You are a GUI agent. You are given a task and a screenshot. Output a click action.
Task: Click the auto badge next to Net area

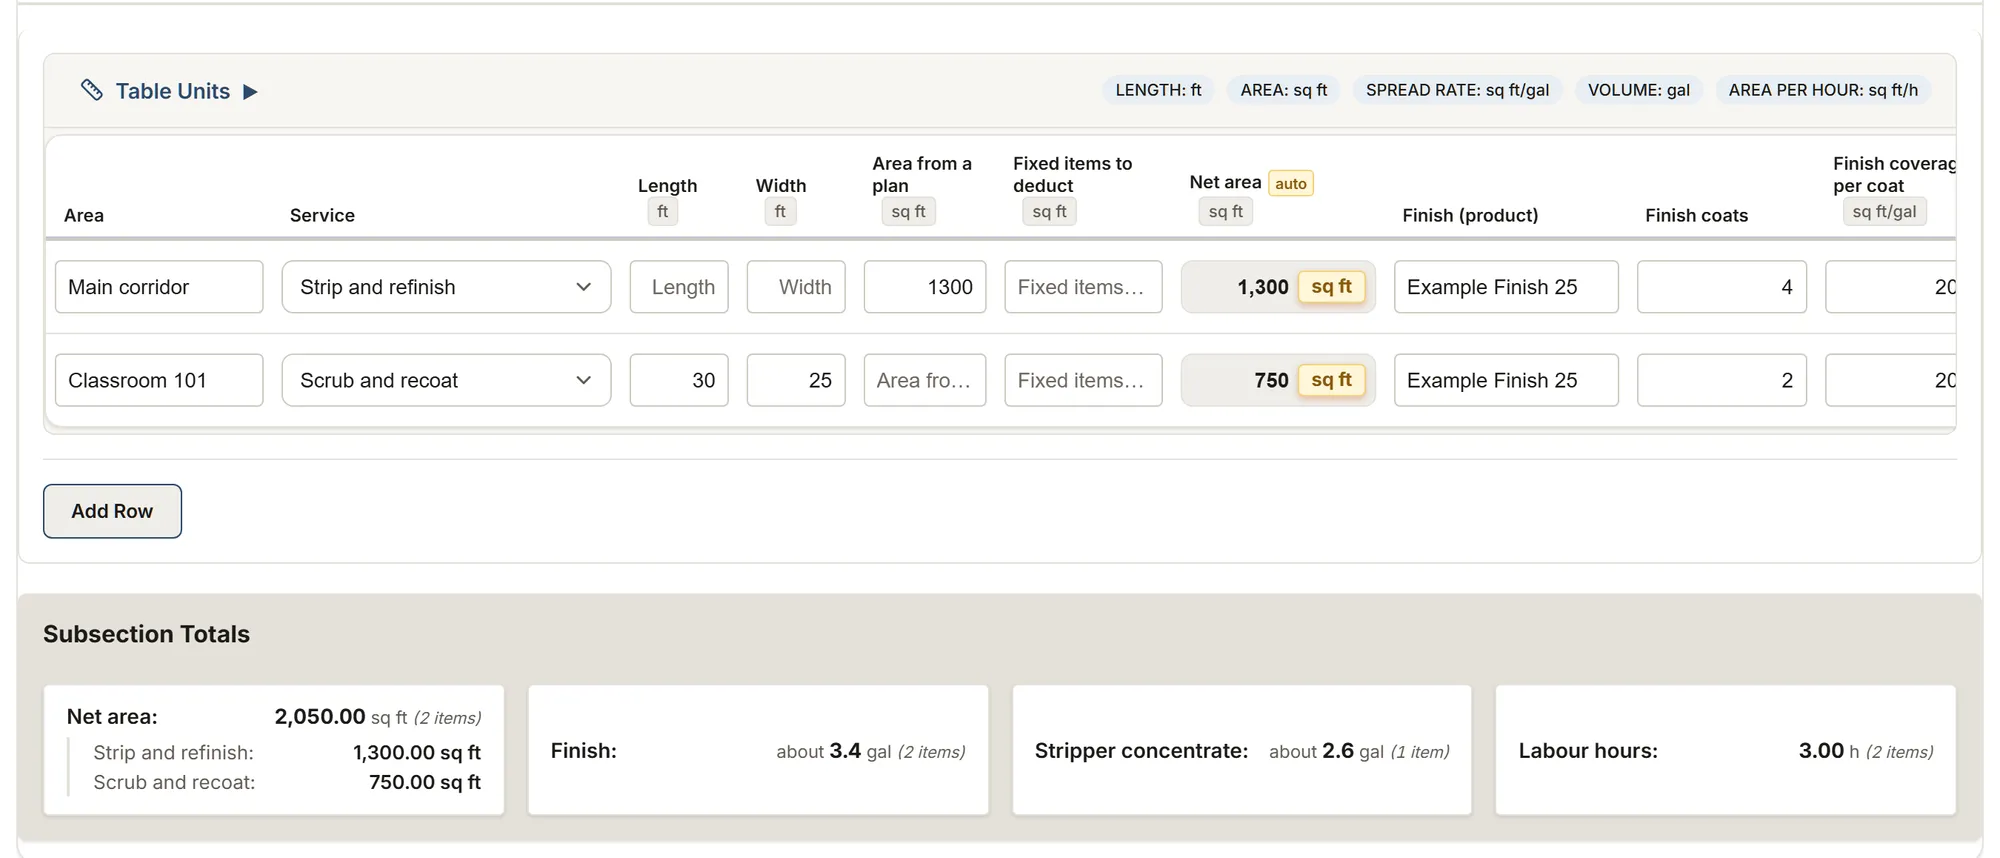coord(1290,183)
